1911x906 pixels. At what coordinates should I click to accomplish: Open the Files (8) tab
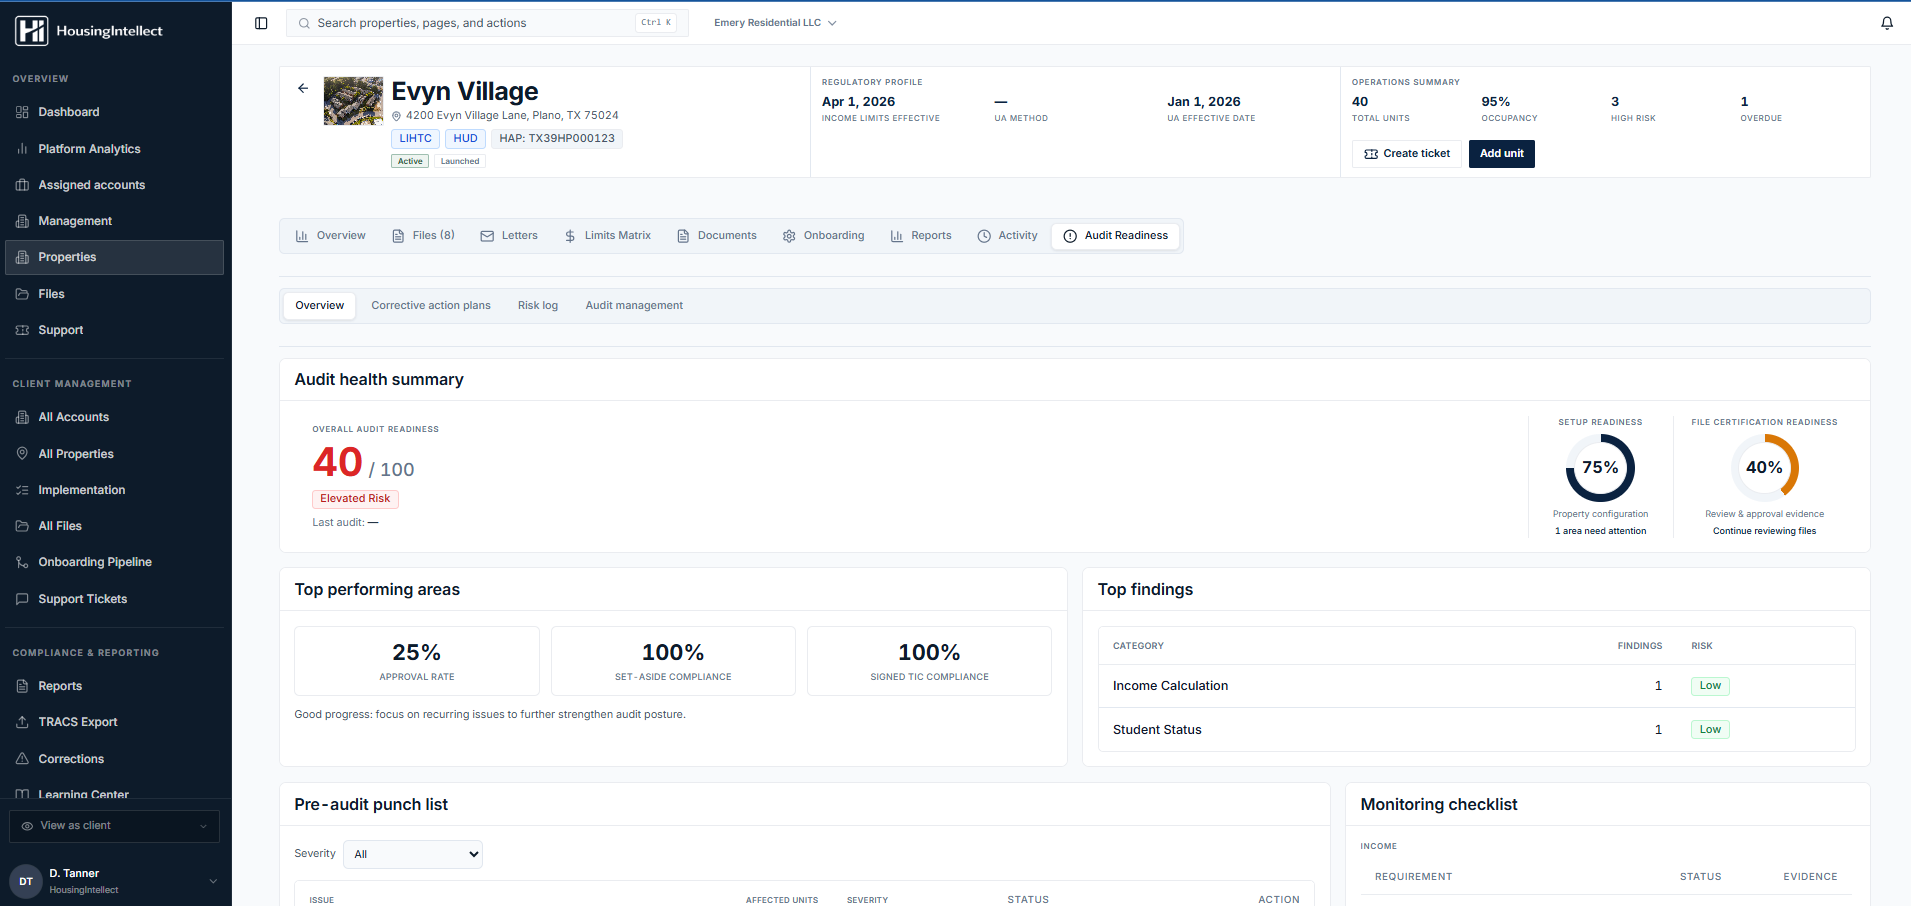tap(423, 236)
